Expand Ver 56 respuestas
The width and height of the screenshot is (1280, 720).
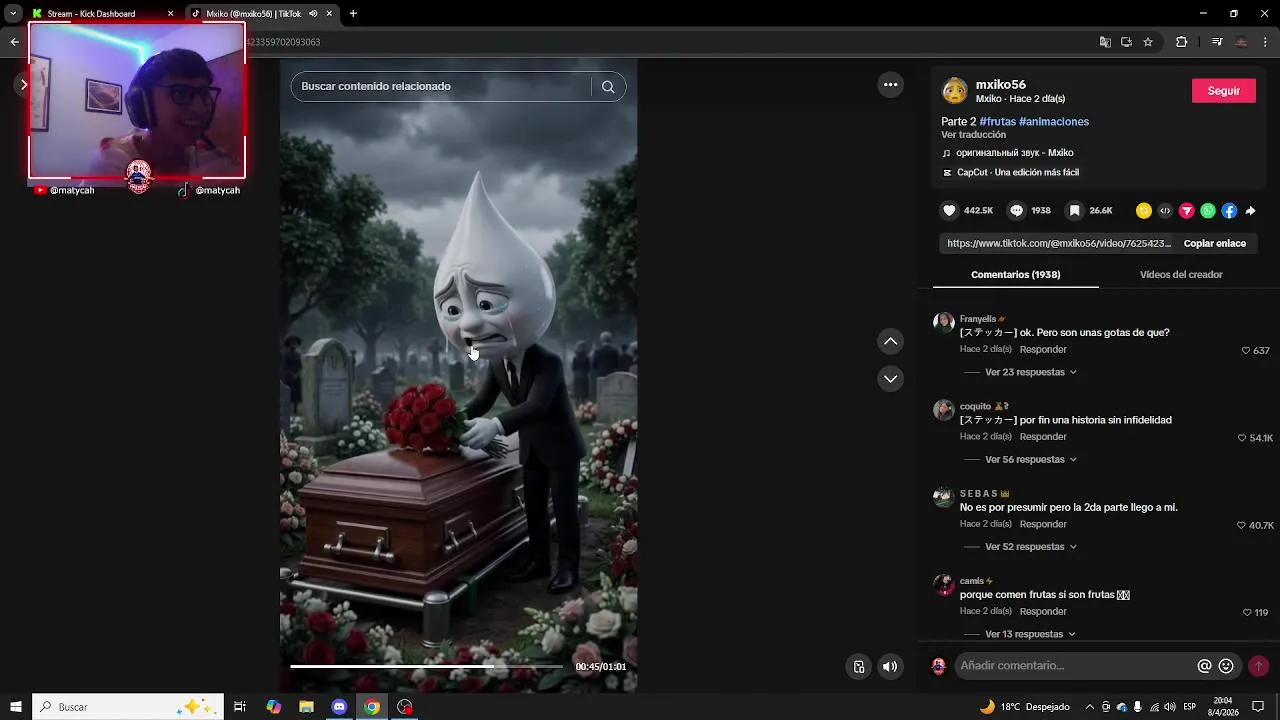pos(1030,460)
